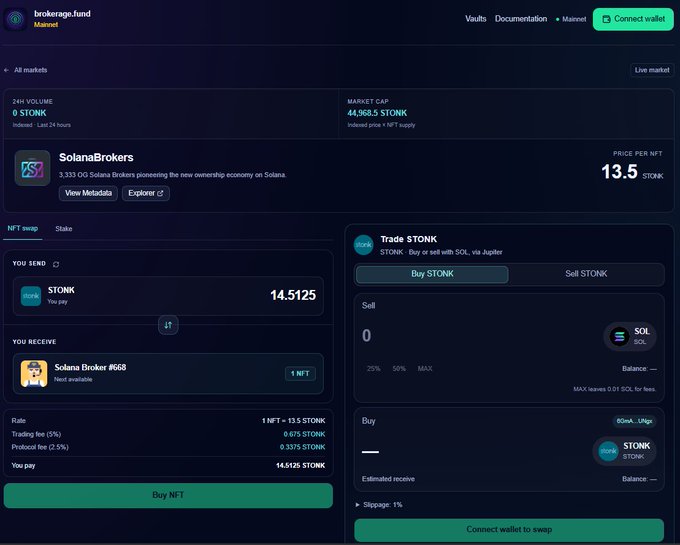Click the green Mainnet status dot
Screen dimensions: 680x545
(557, 20)
